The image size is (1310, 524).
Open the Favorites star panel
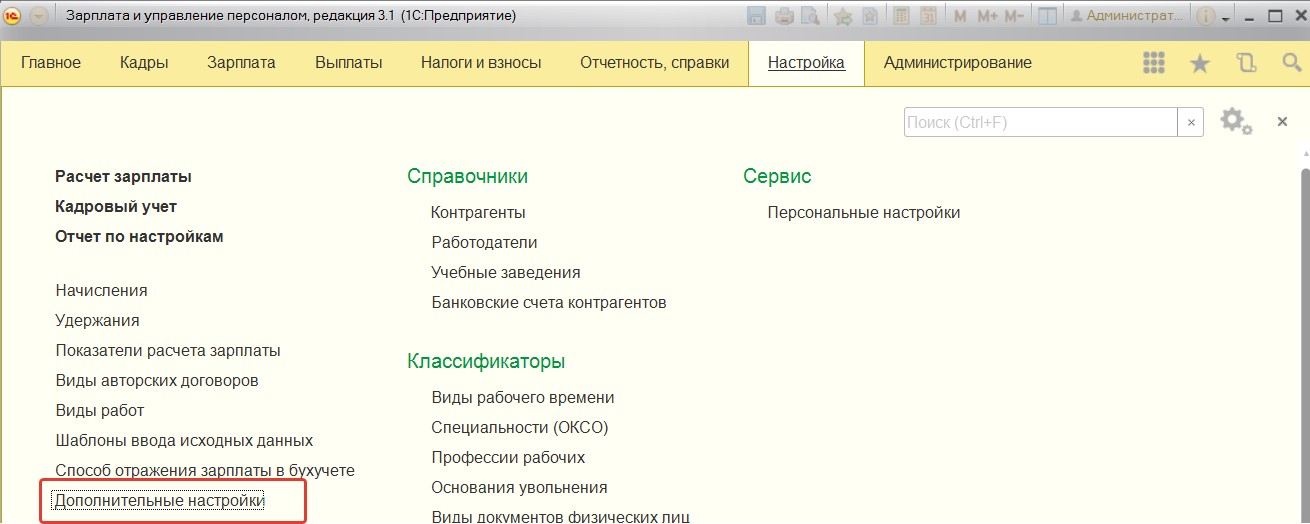point(1200,63)
